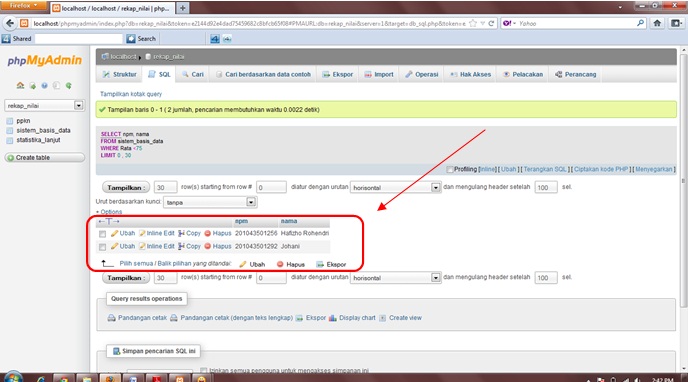
Task: Switch to the Import tab
Action: click(x=379, y=75)
